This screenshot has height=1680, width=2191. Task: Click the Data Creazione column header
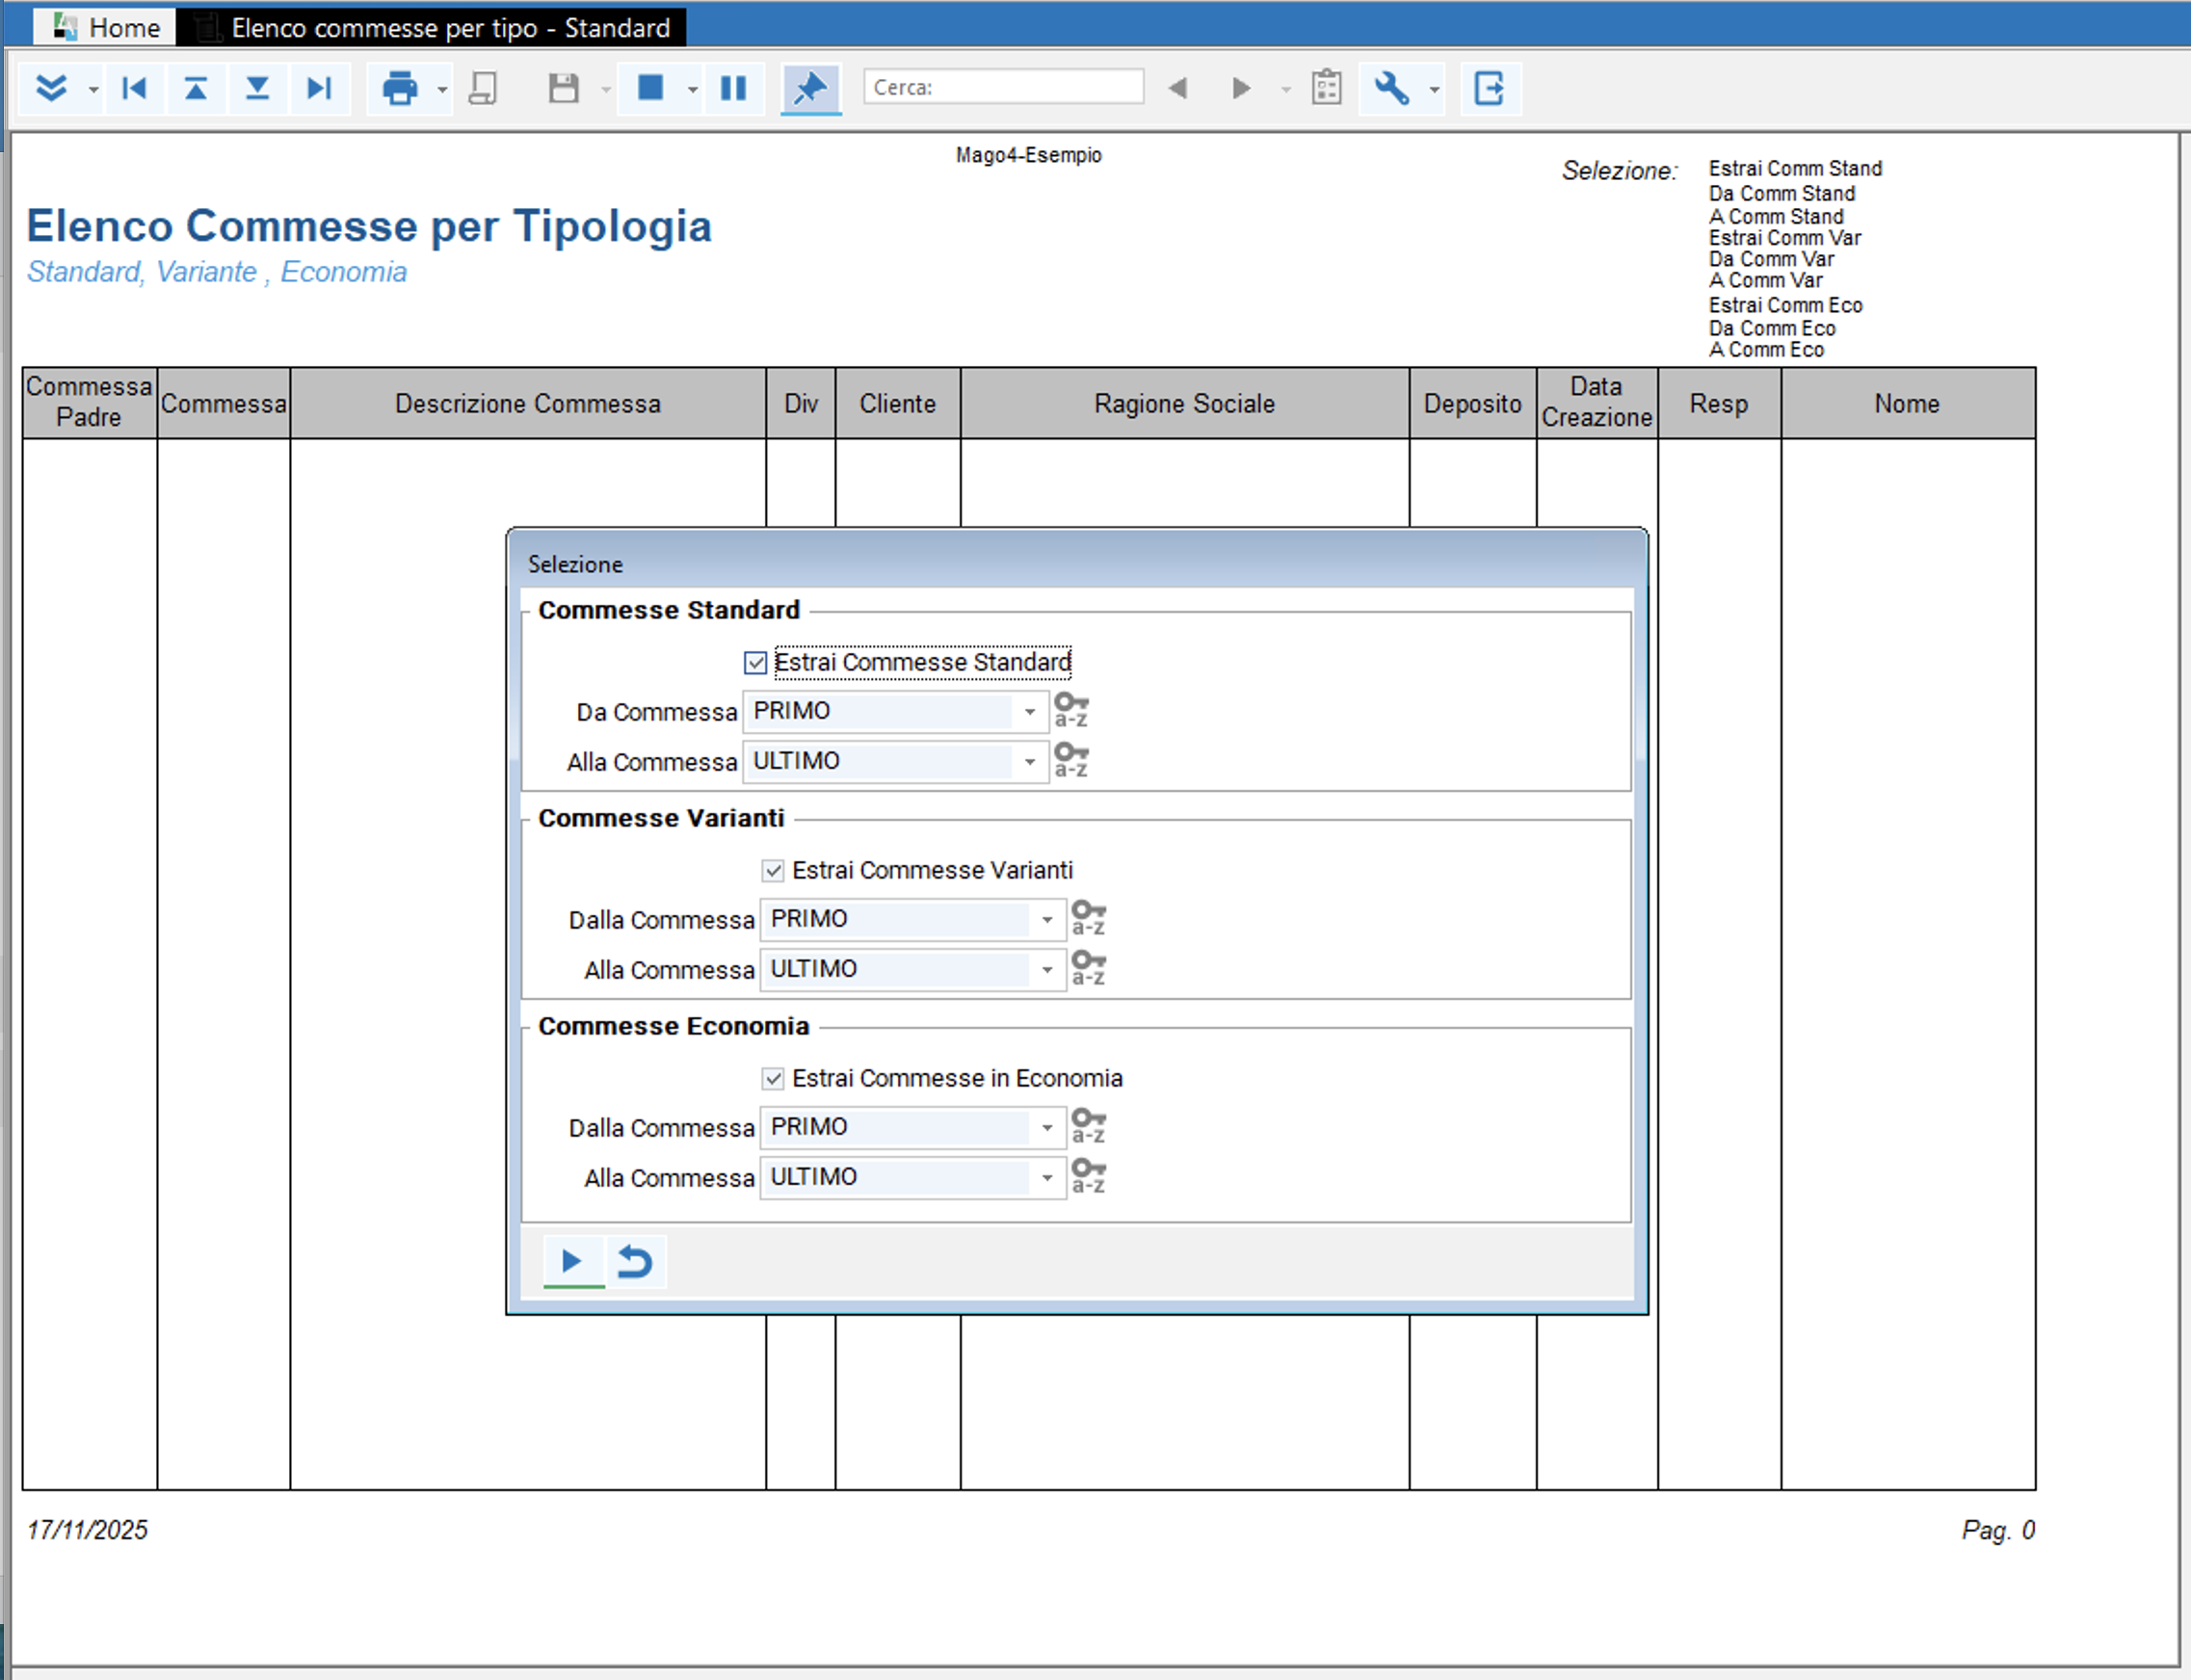coord(1597,402)
